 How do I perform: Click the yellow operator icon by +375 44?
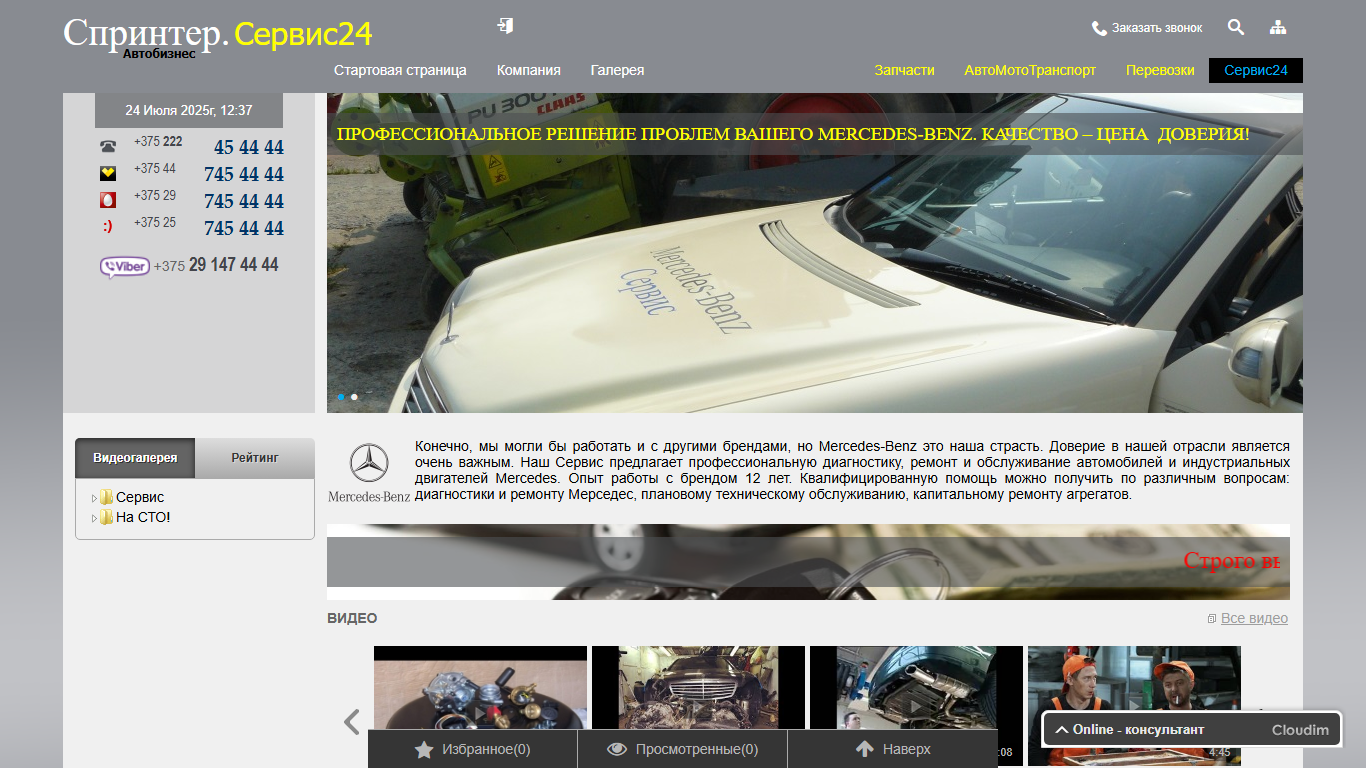(x=108, y=173)
